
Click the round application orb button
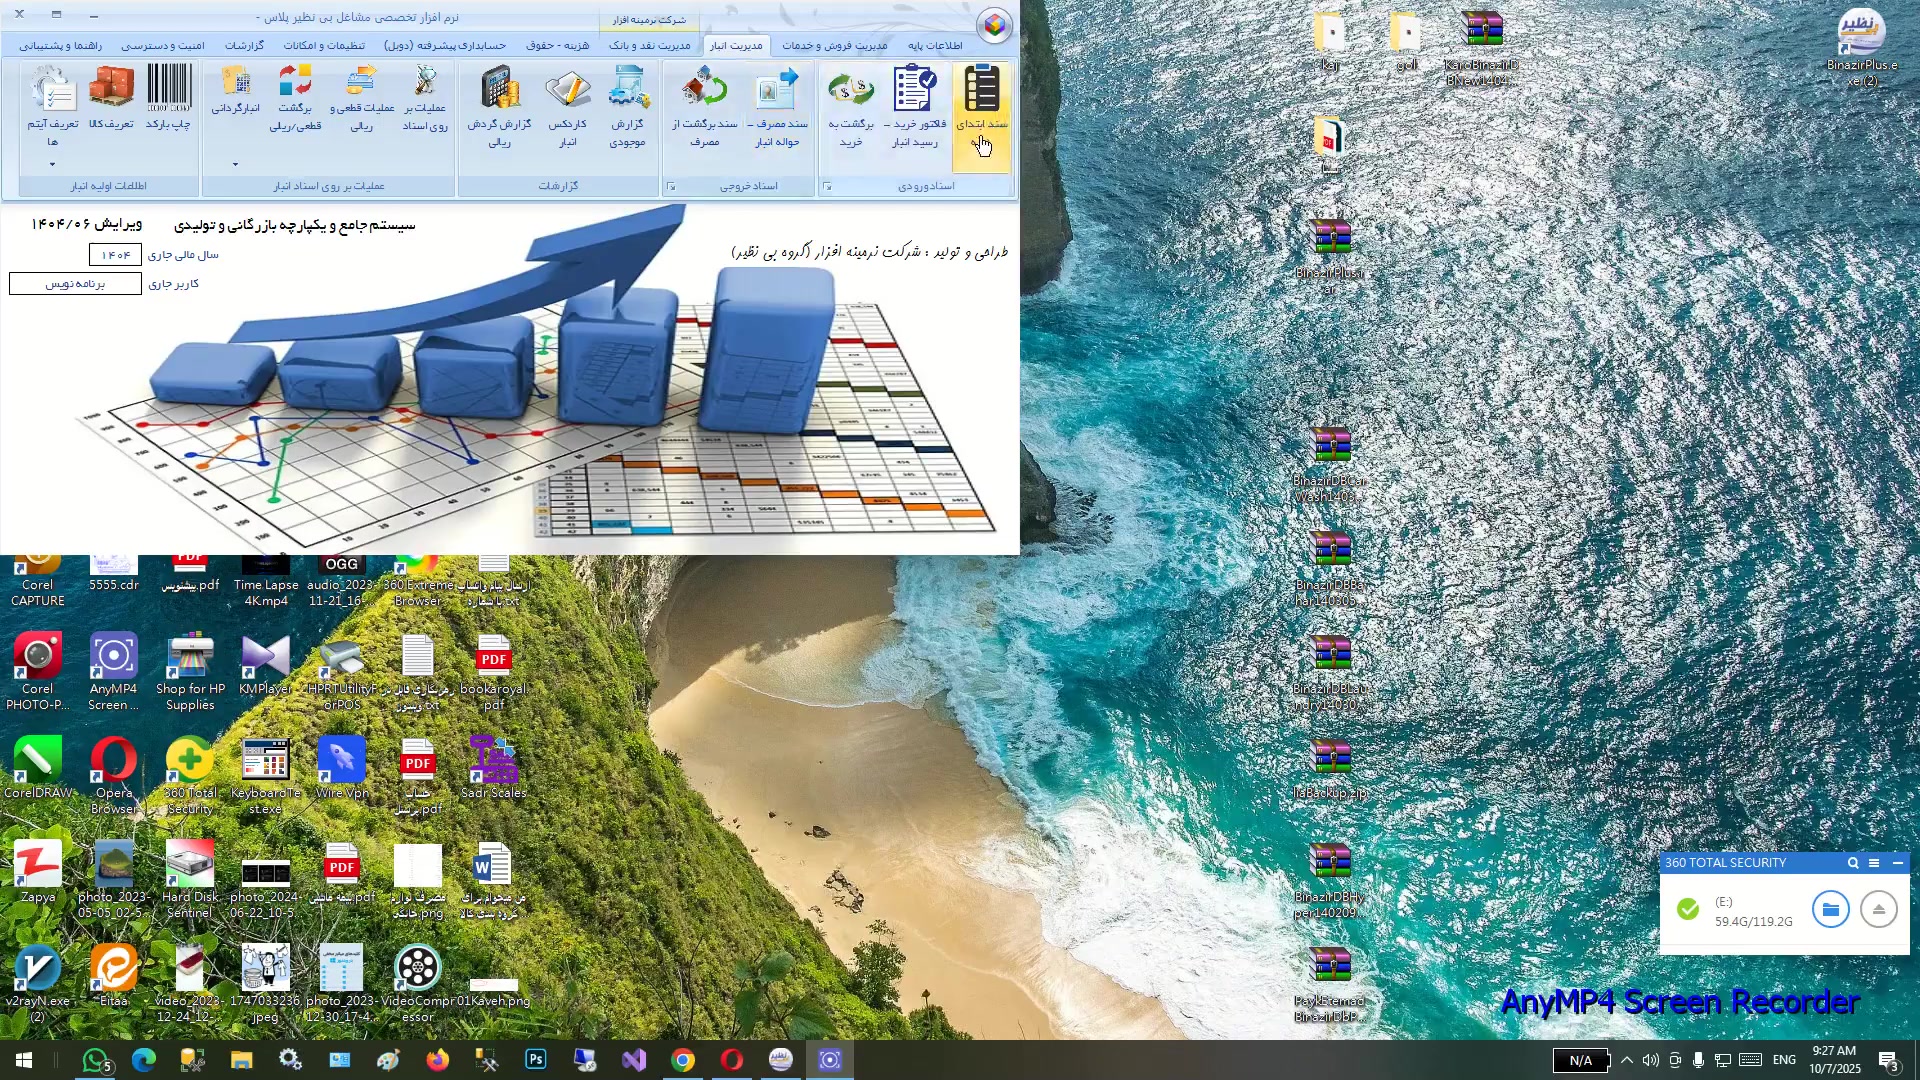coord(994,26)
